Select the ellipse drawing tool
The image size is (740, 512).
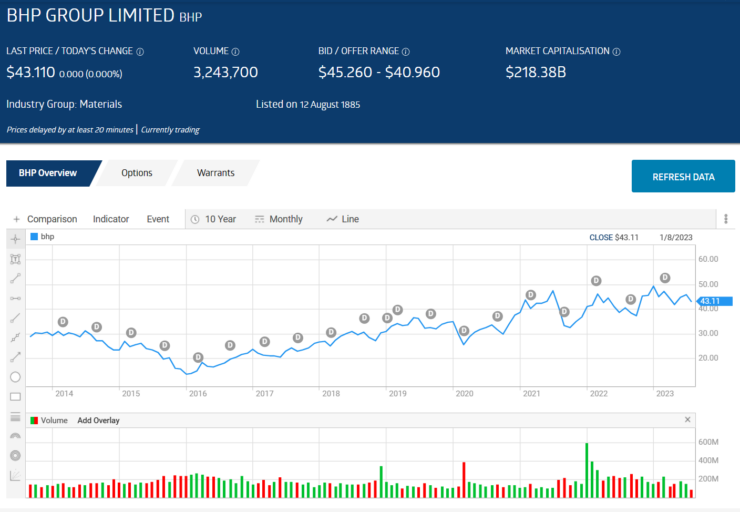coord(16,377)
